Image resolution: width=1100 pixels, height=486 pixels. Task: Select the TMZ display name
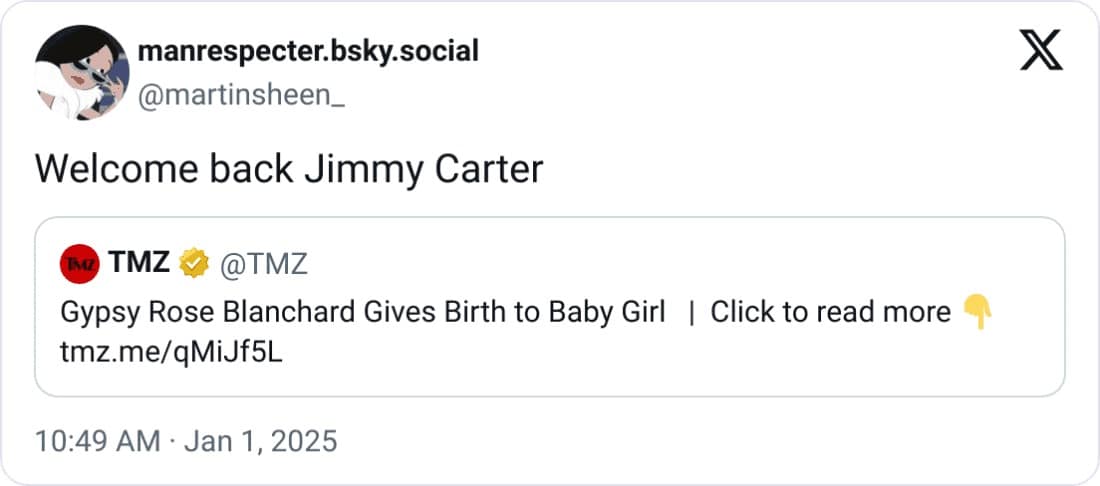point(139,264)
